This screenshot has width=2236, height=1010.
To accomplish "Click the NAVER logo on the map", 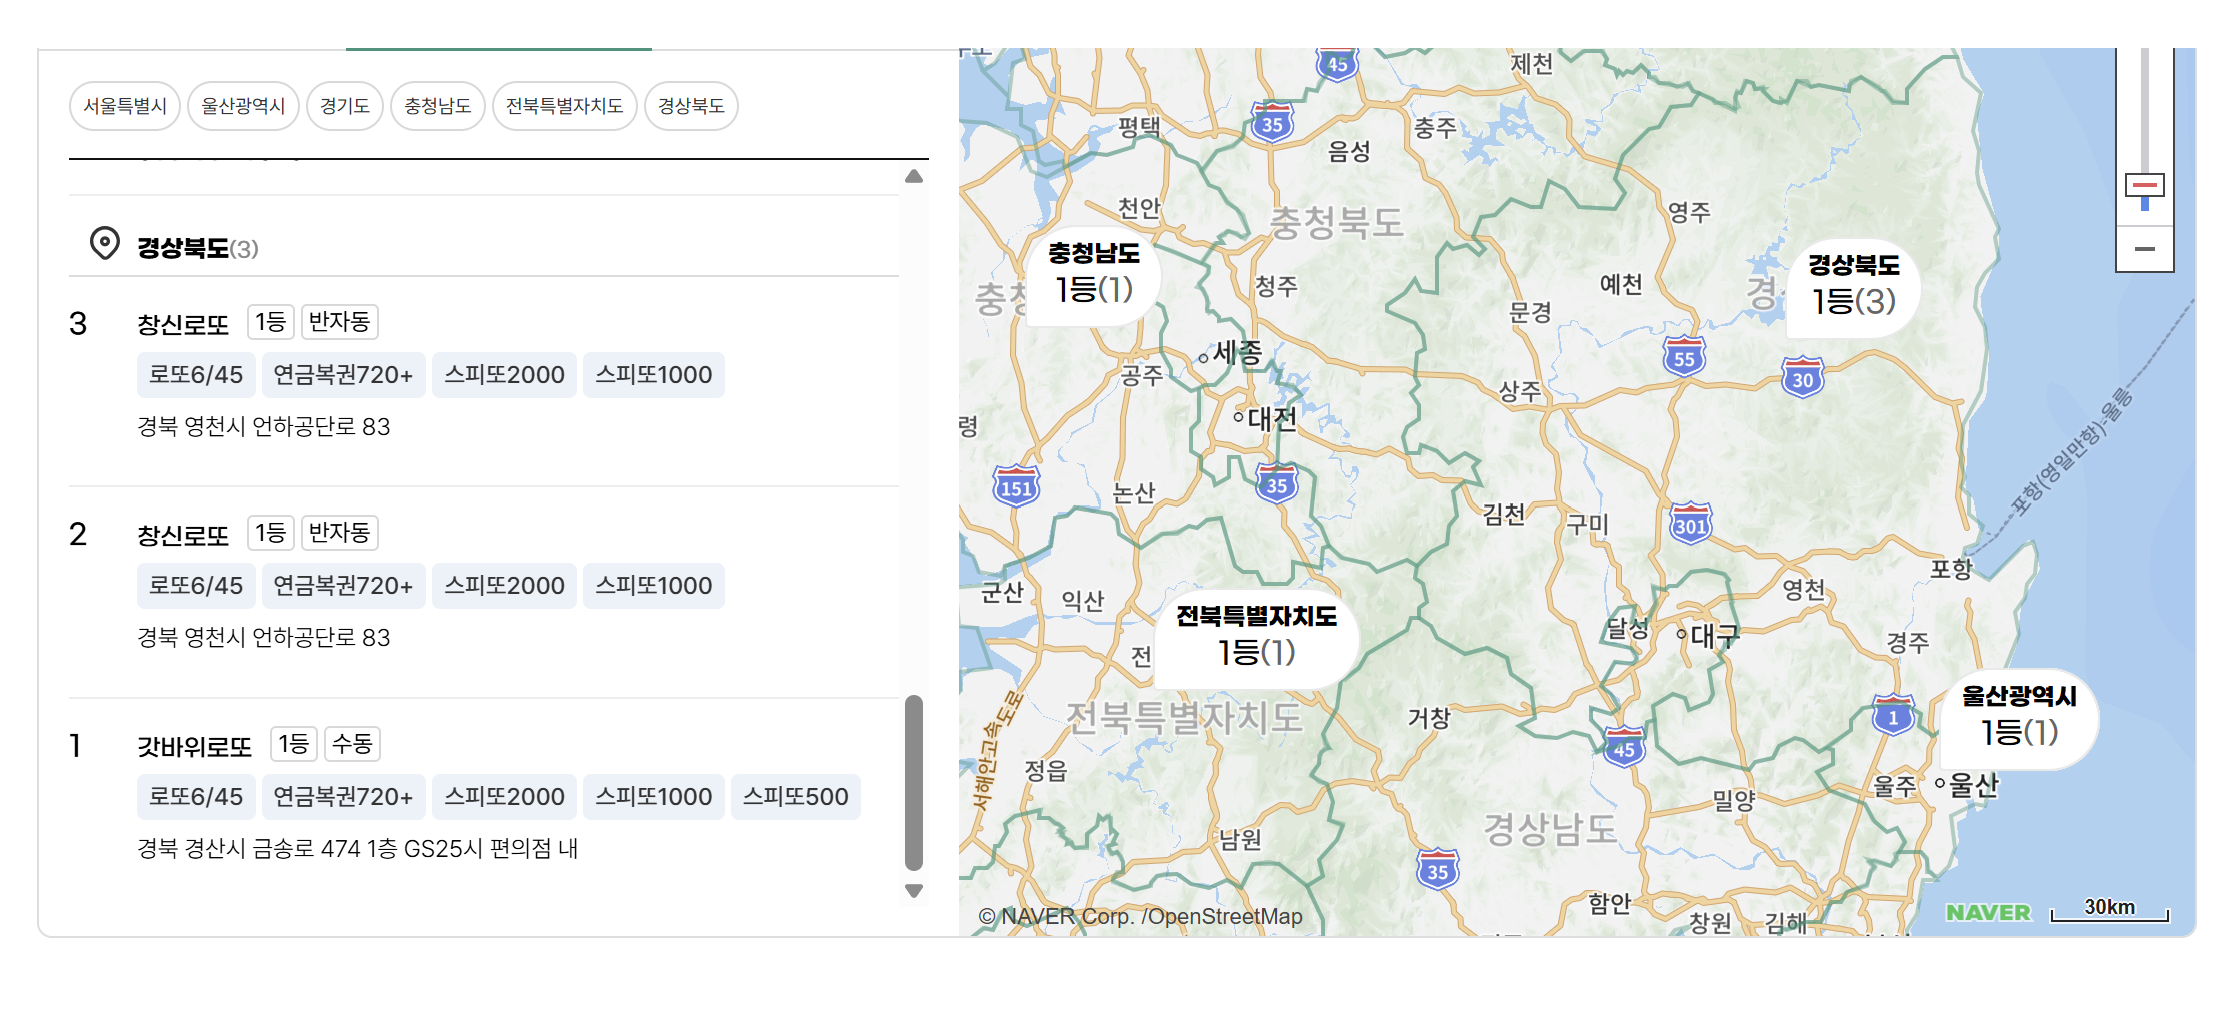I will tap(1988, 912).
